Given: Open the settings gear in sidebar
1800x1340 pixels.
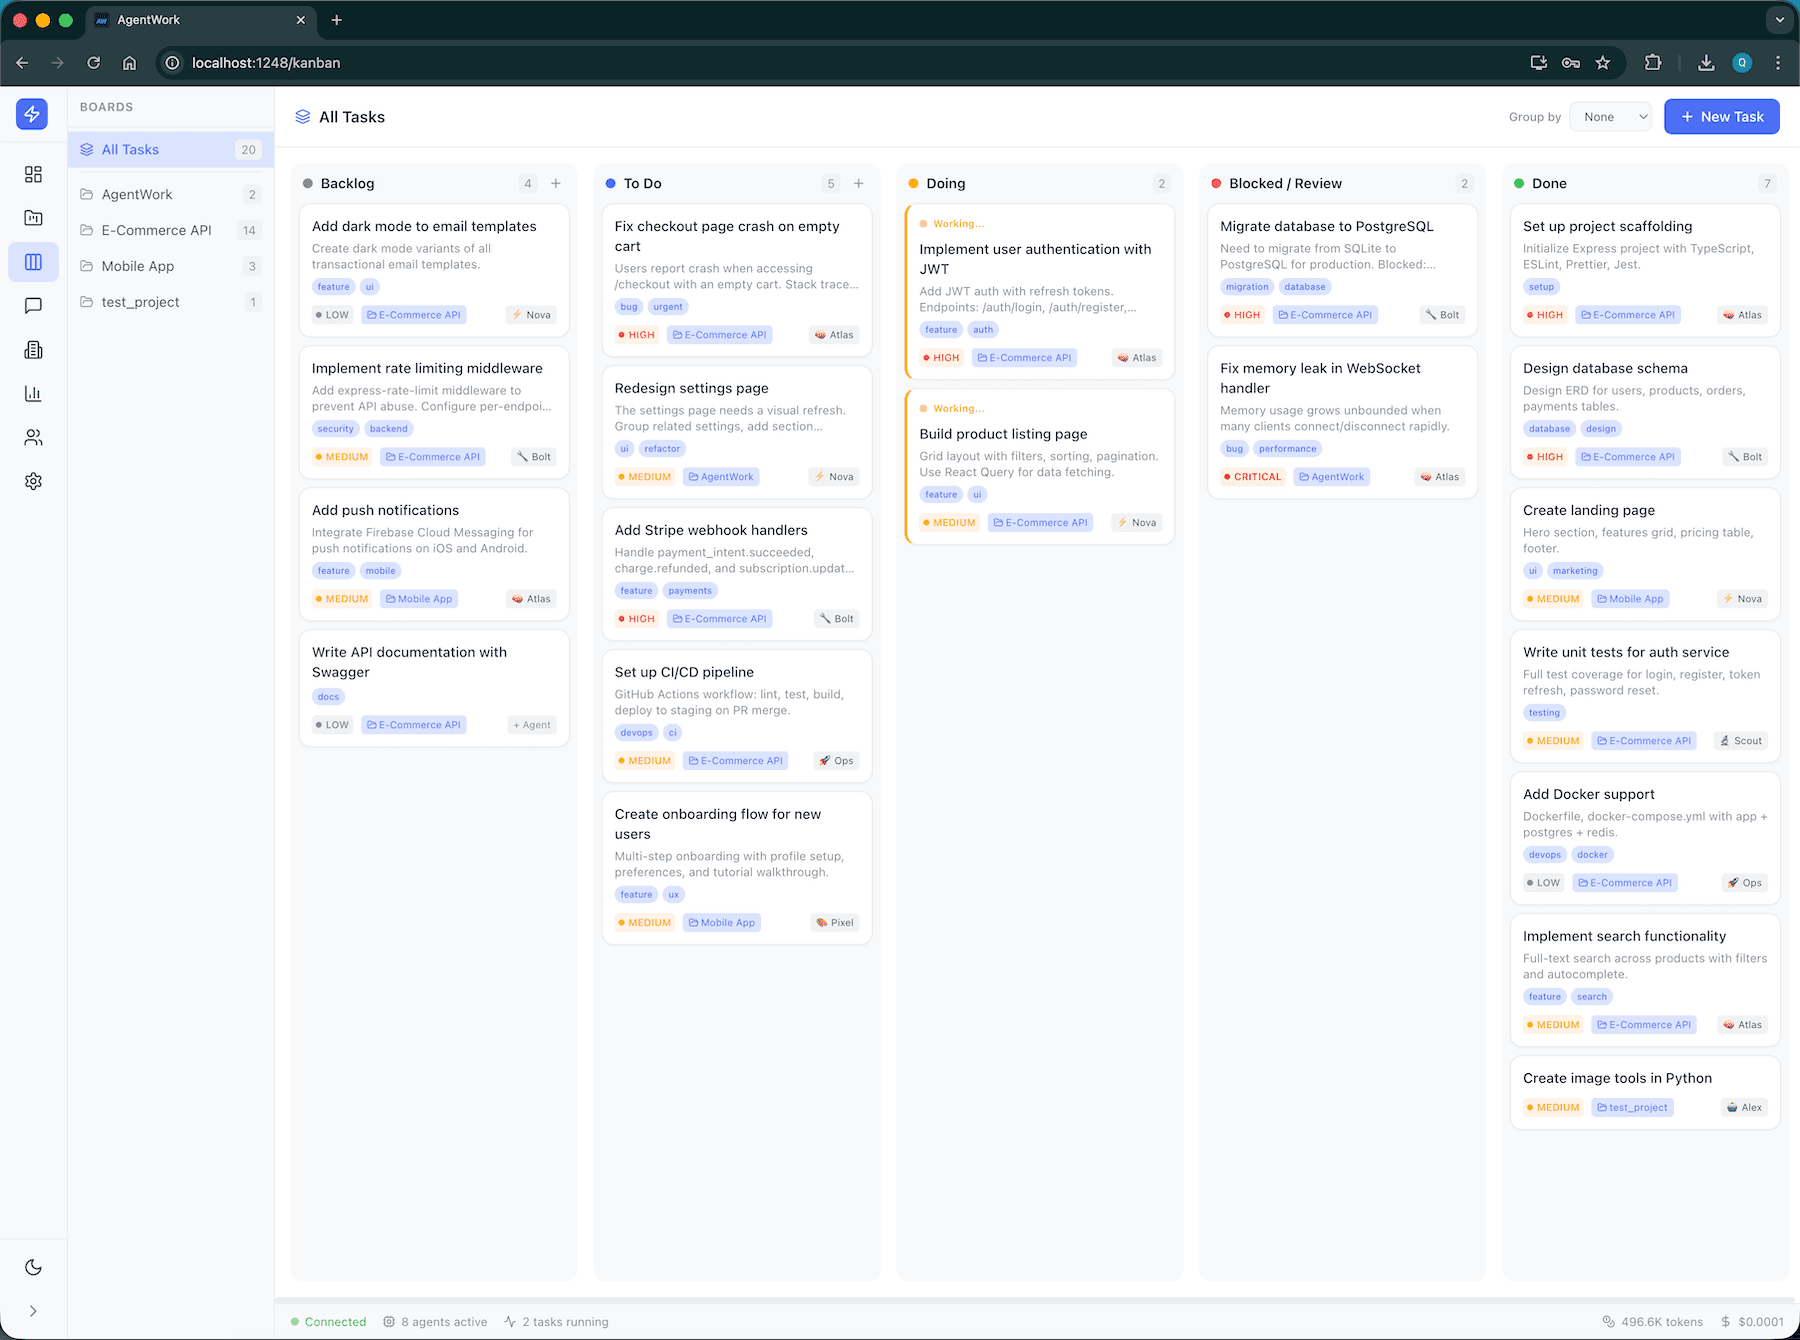Looking at the screenshot, I should (33, 481).
